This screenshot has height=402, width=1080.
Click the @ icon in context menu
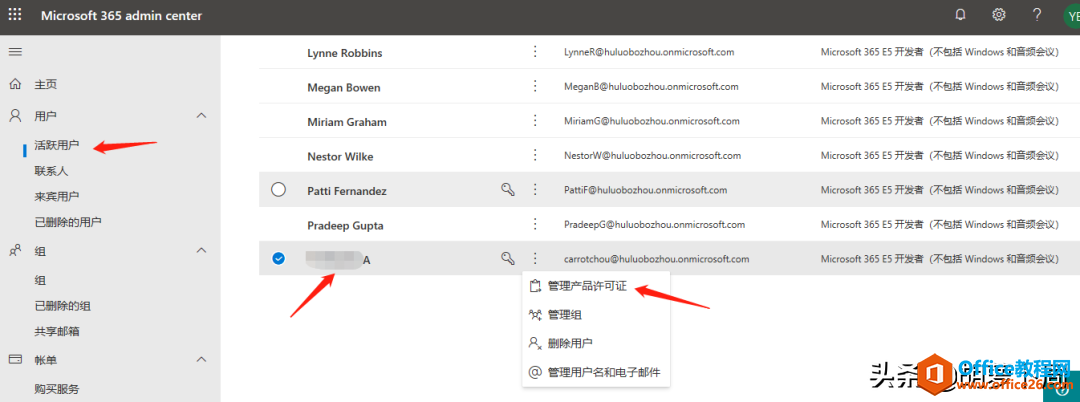coord(535,372)
